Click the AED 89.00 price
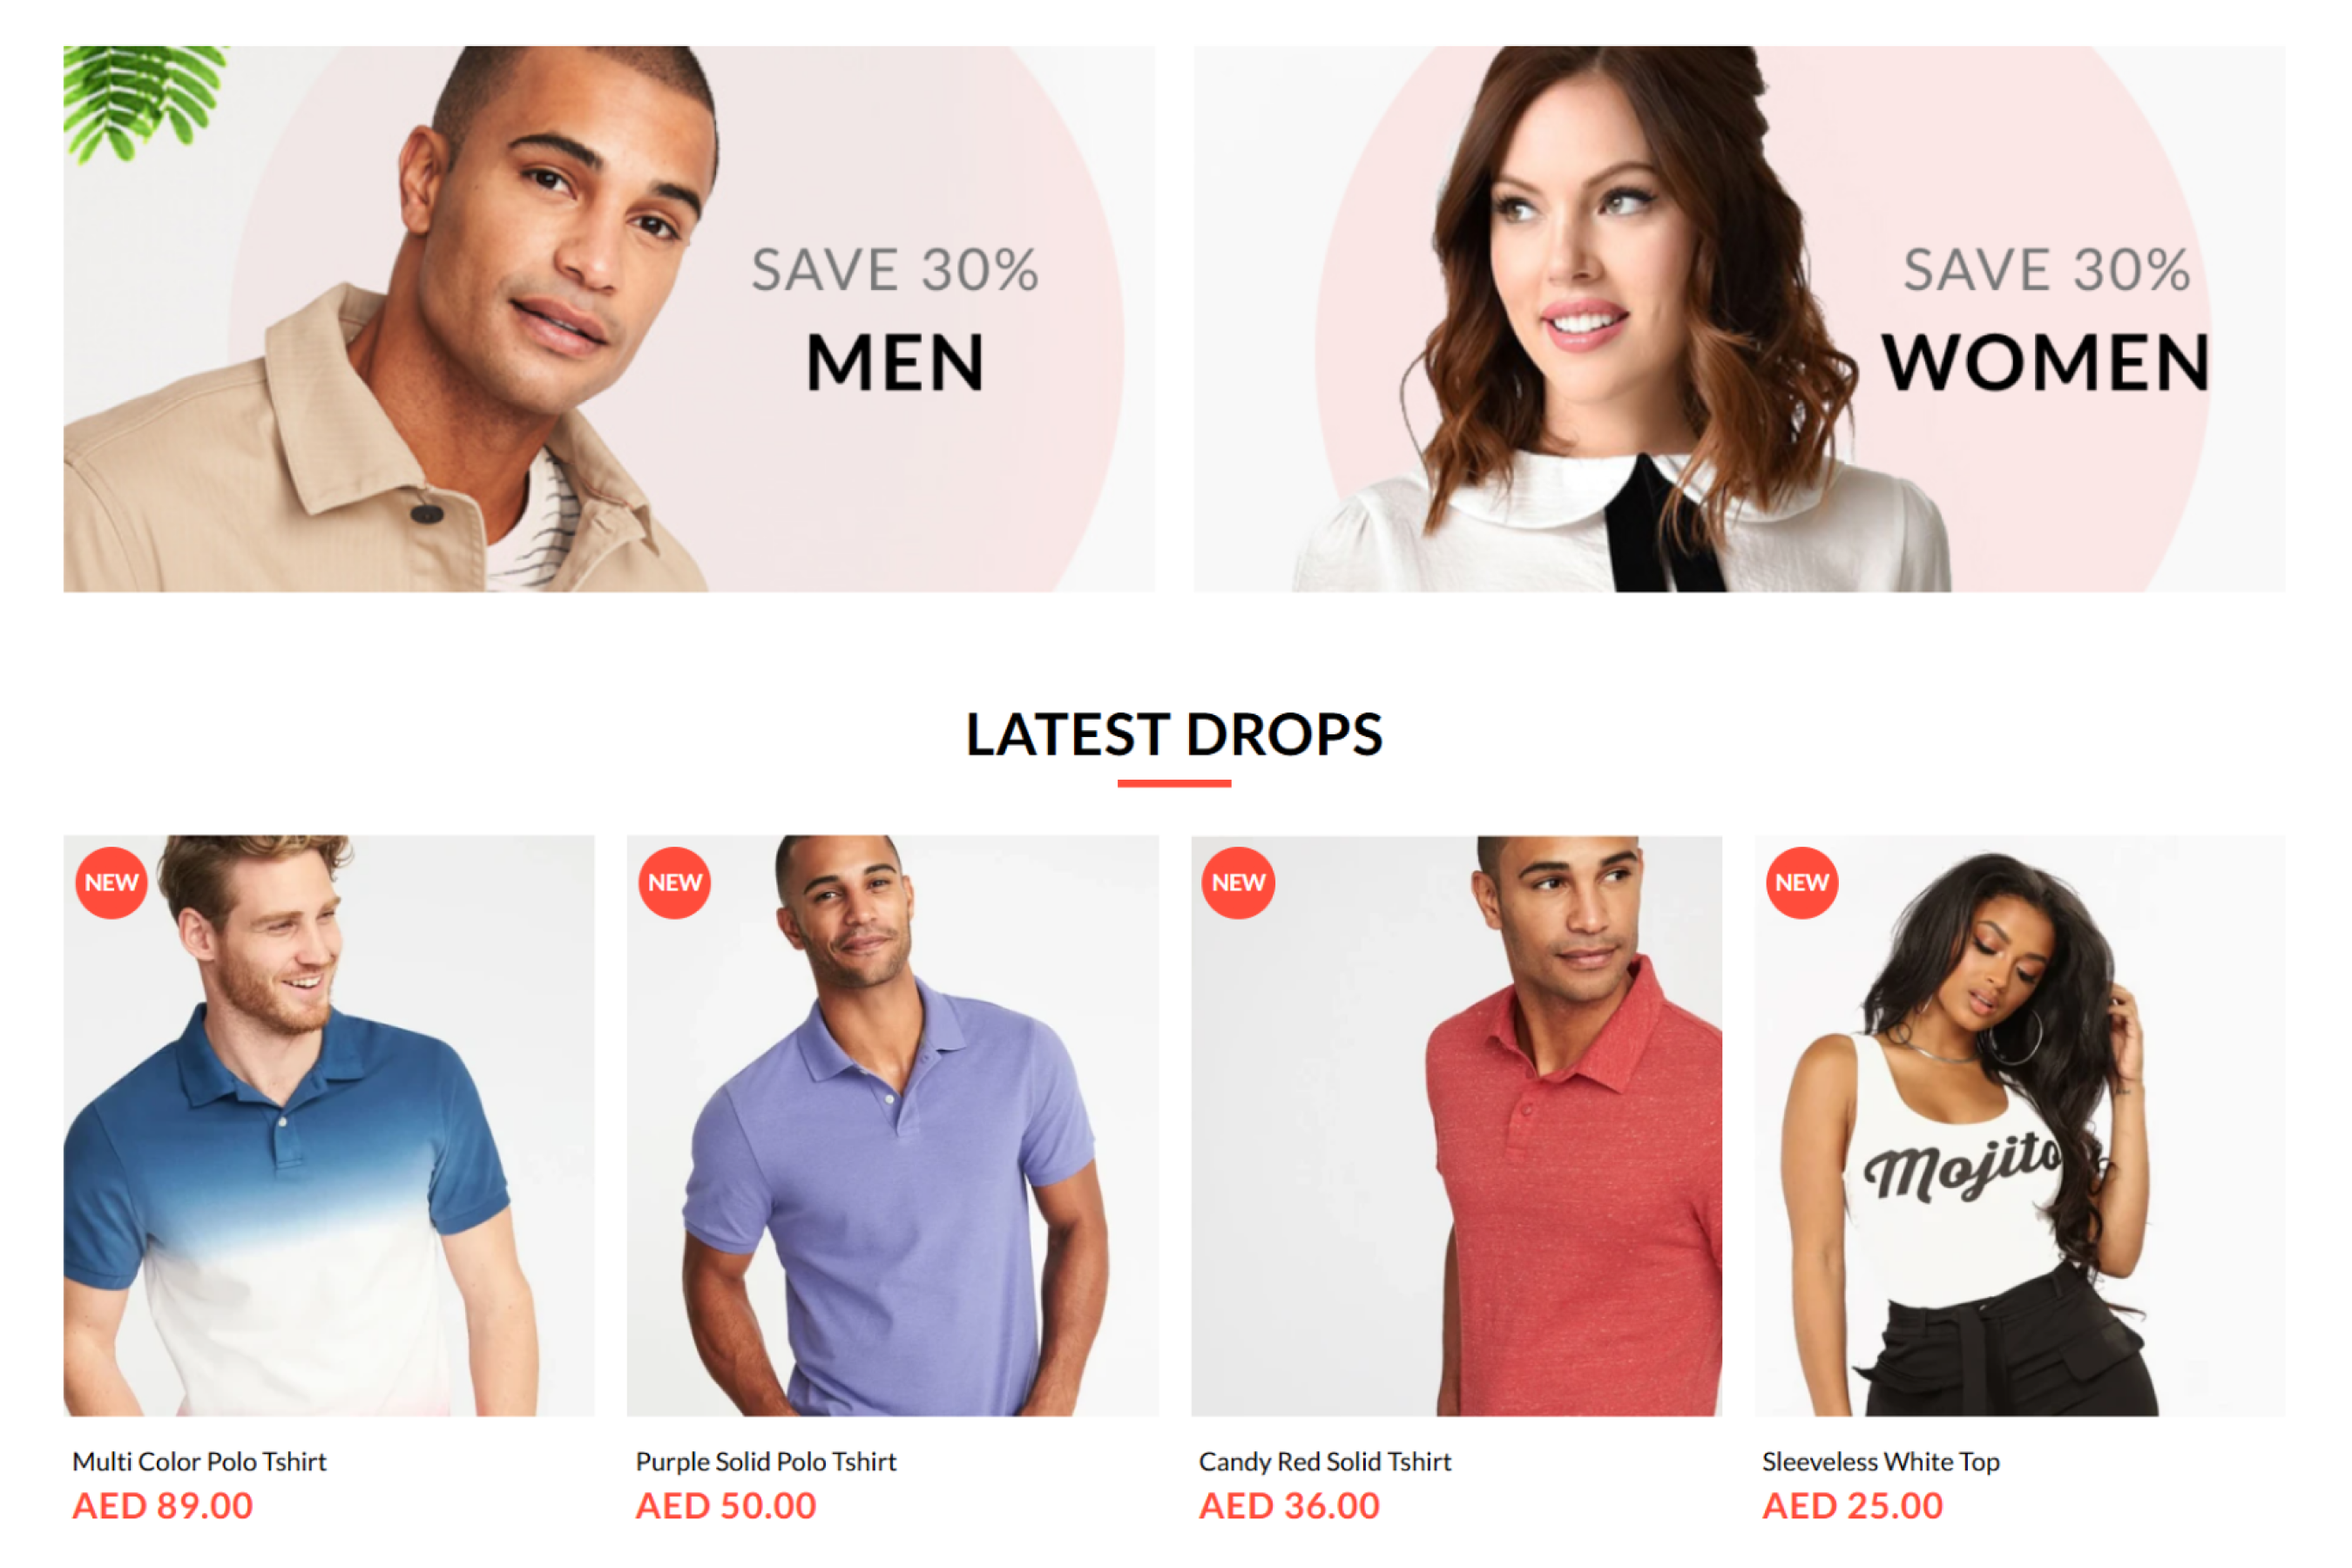This screenshot has width=2352, height=1568. click(163, 1506)
